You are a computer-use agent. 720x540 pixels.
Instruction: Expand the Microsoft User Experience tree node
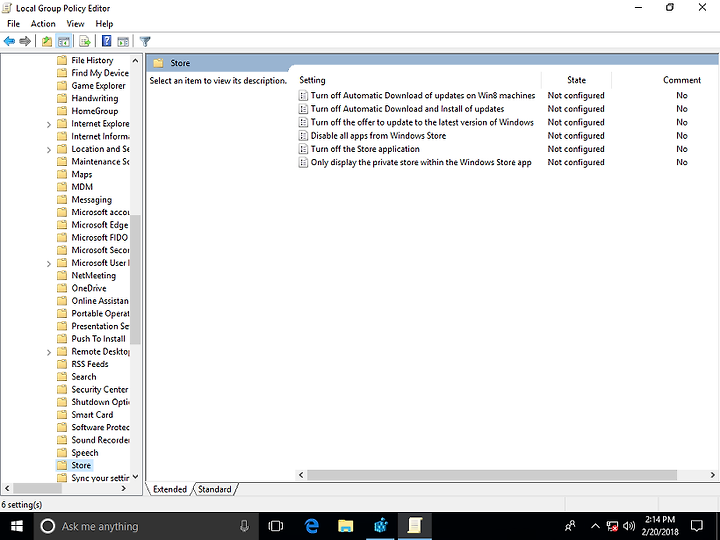tap(49, 263)
